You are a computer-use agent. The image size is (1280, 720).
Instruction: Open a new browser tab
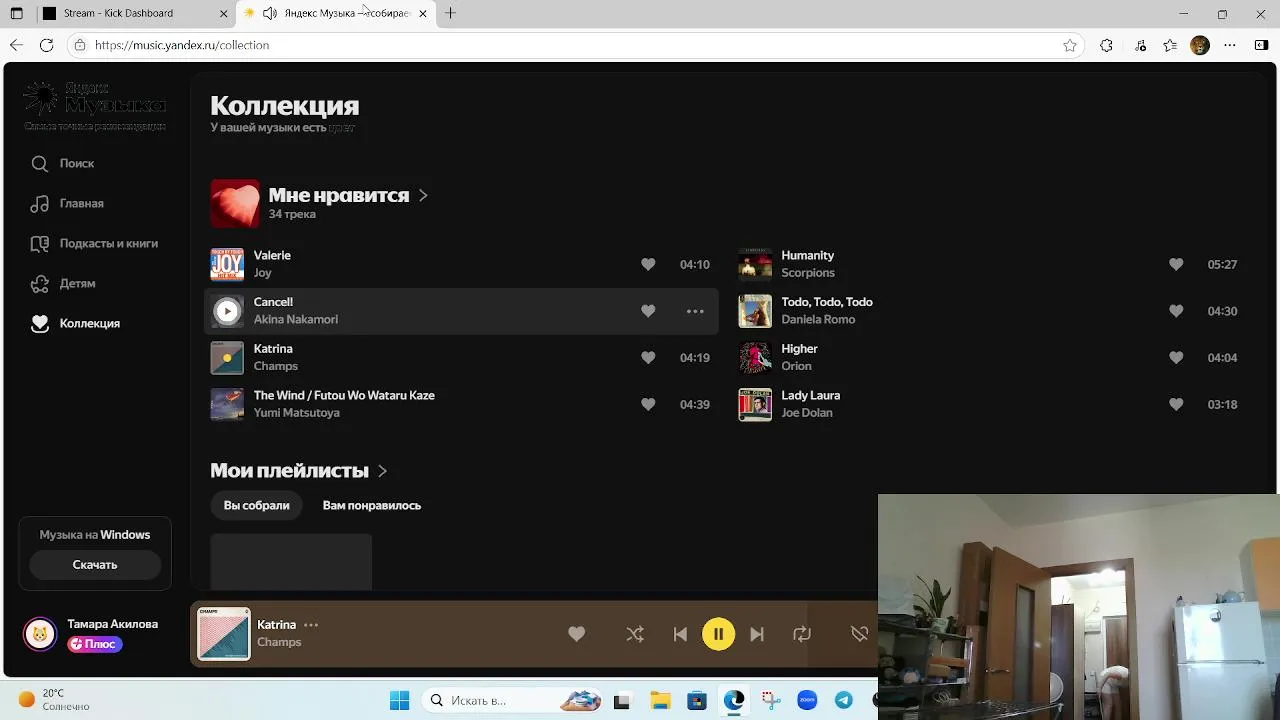coord(450,13)
